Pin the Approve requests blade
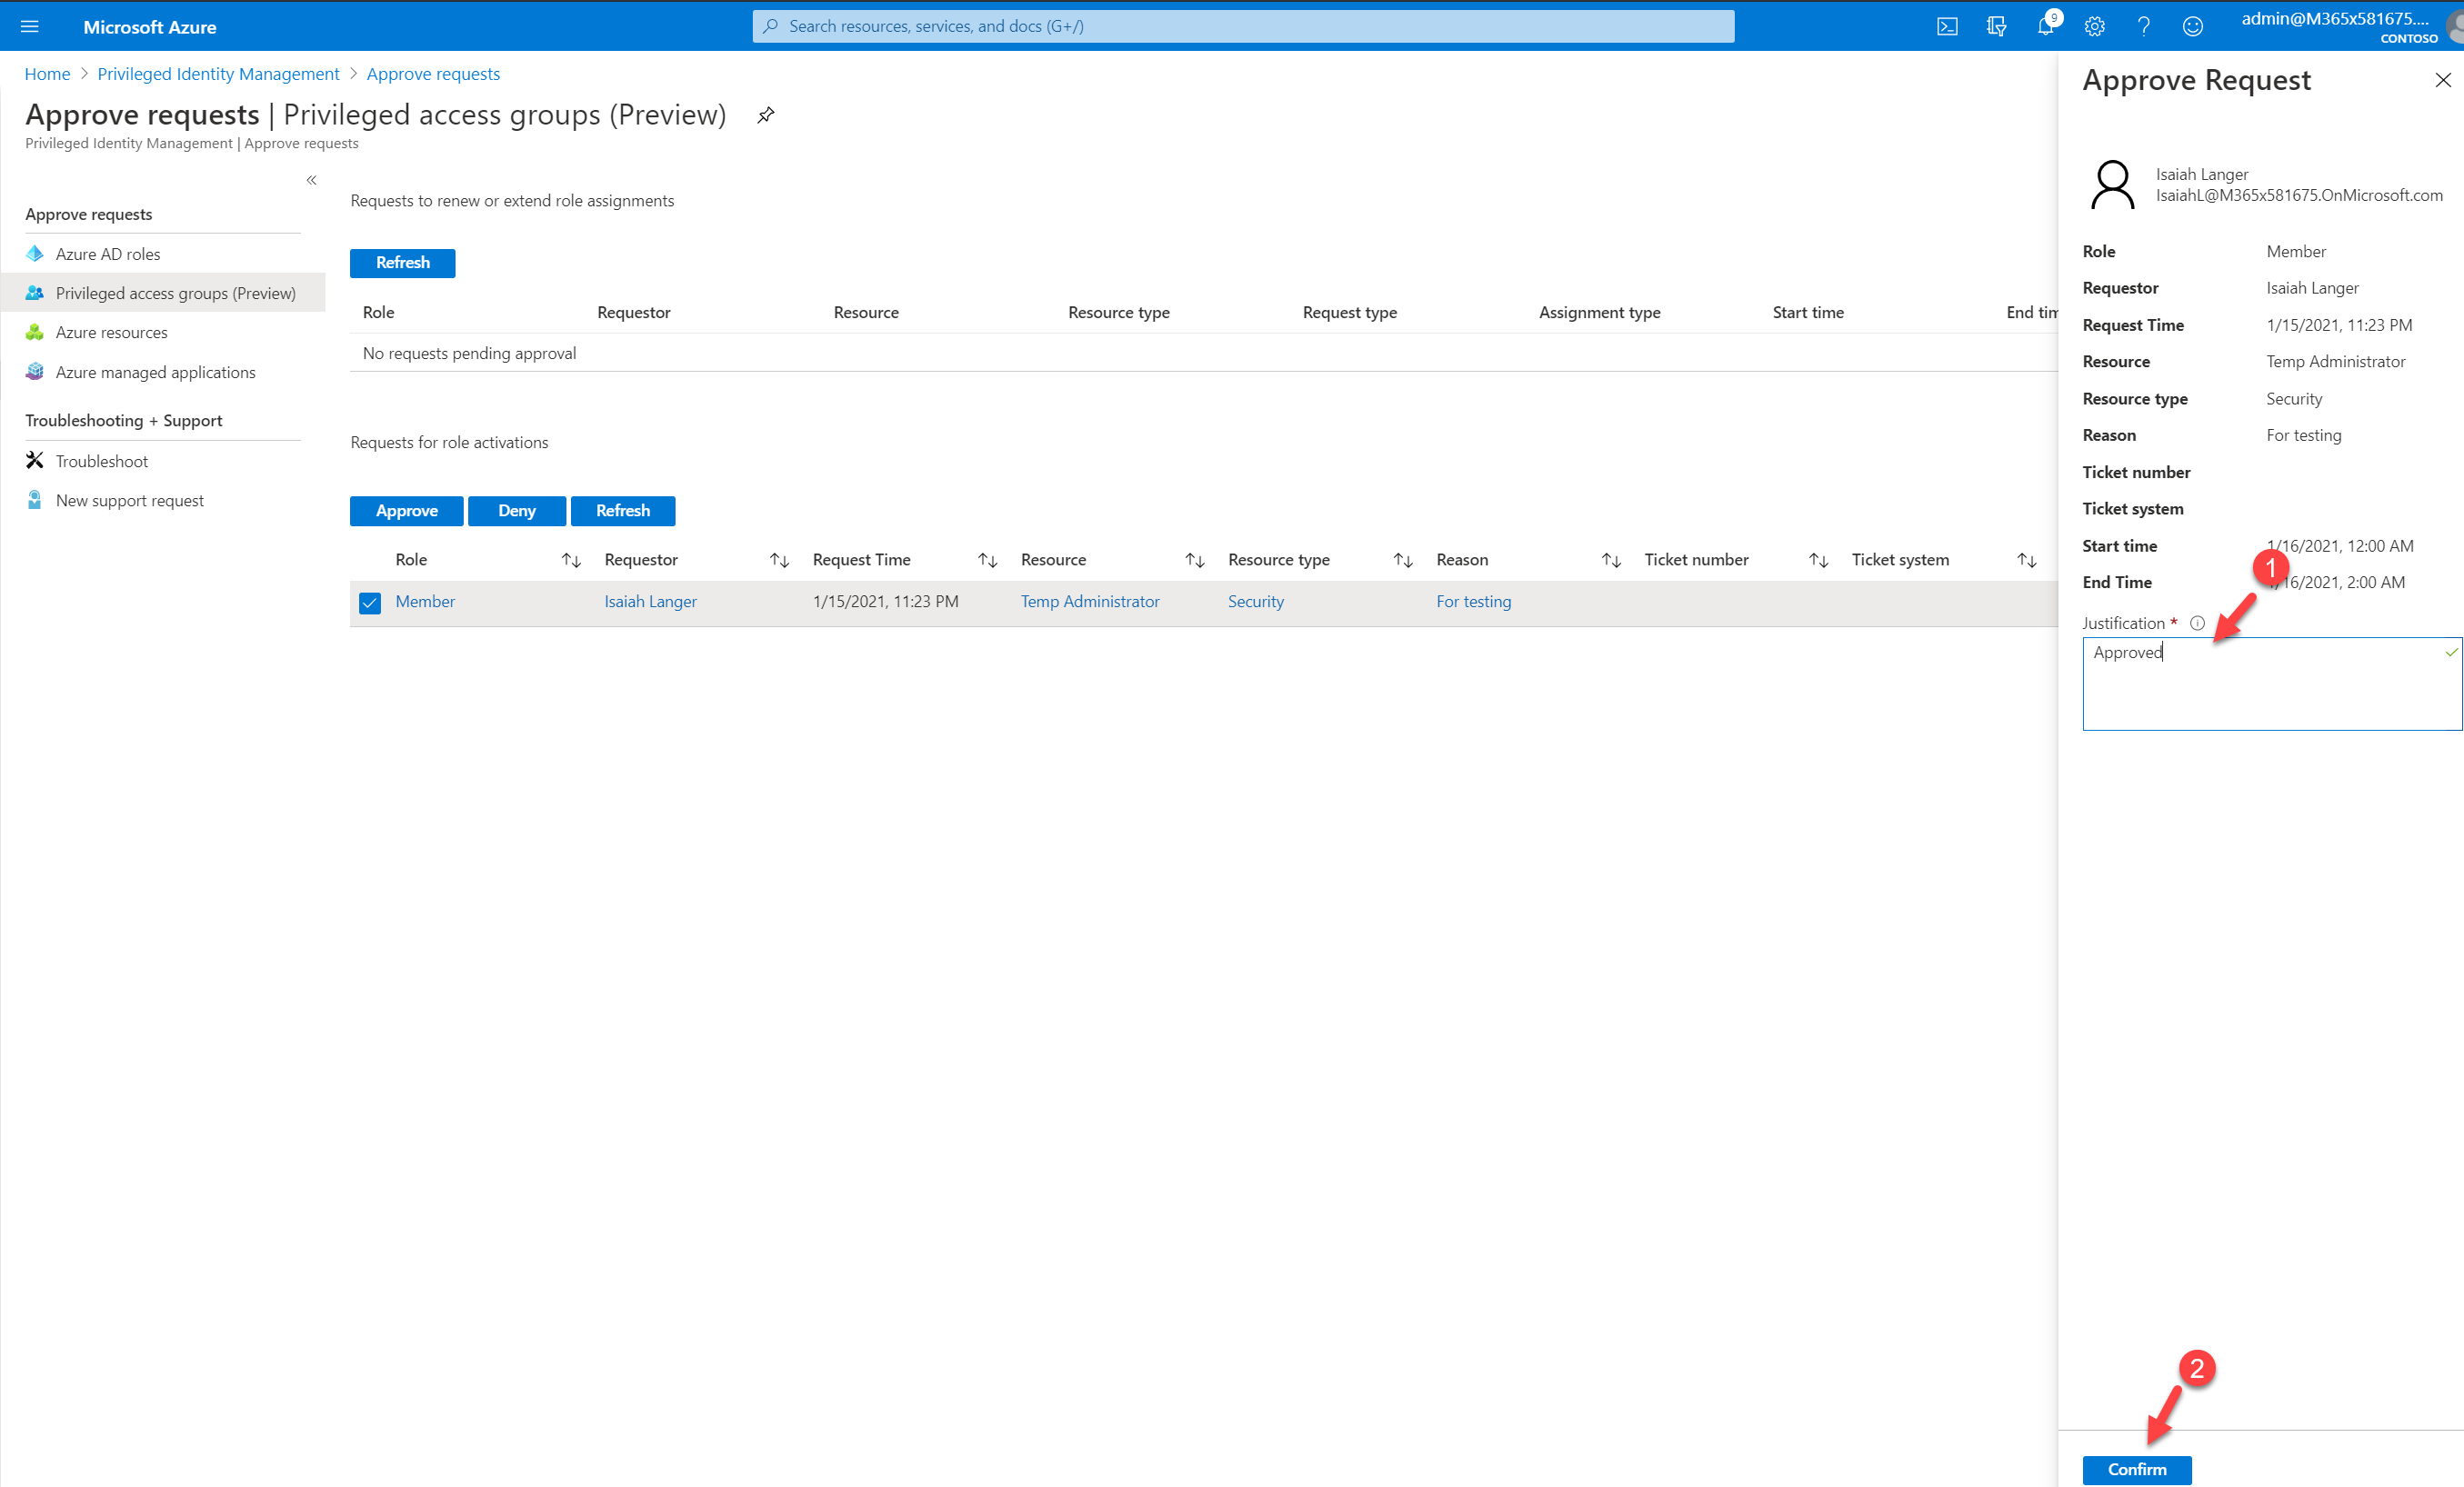2464x1487 pixels. pyautogui.click(x=766, y=115)
